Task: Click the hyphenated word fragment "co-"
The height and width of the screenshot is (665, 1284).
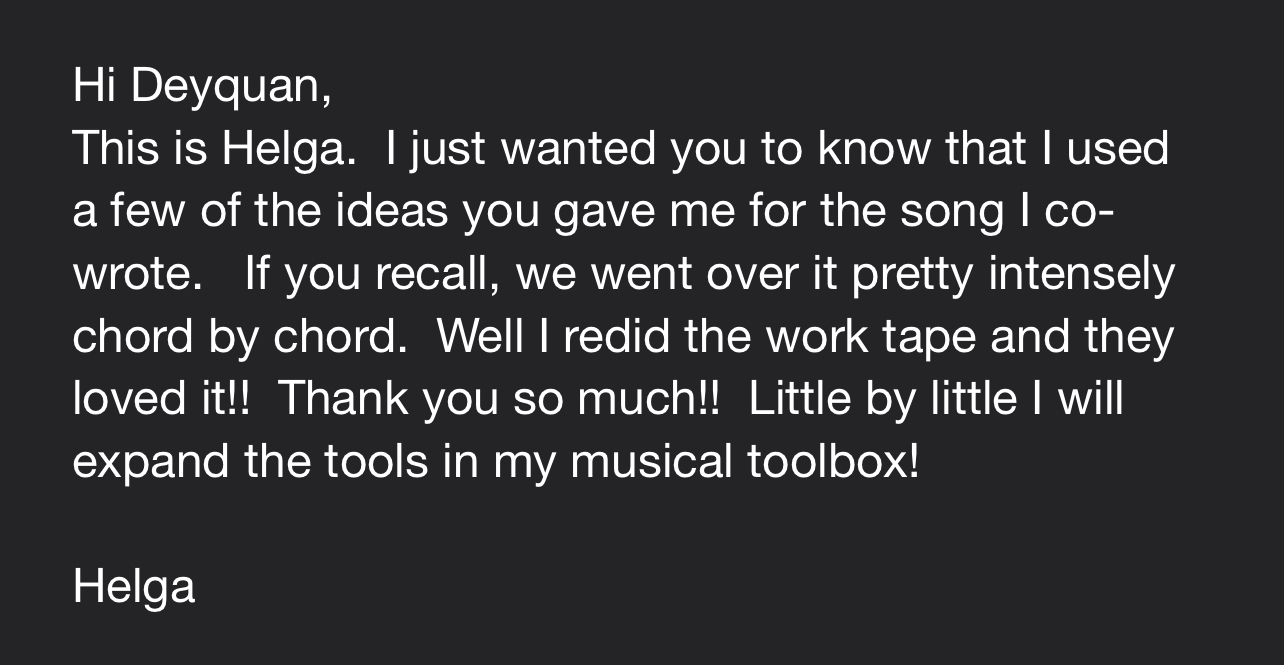Action: [1080, 212]
